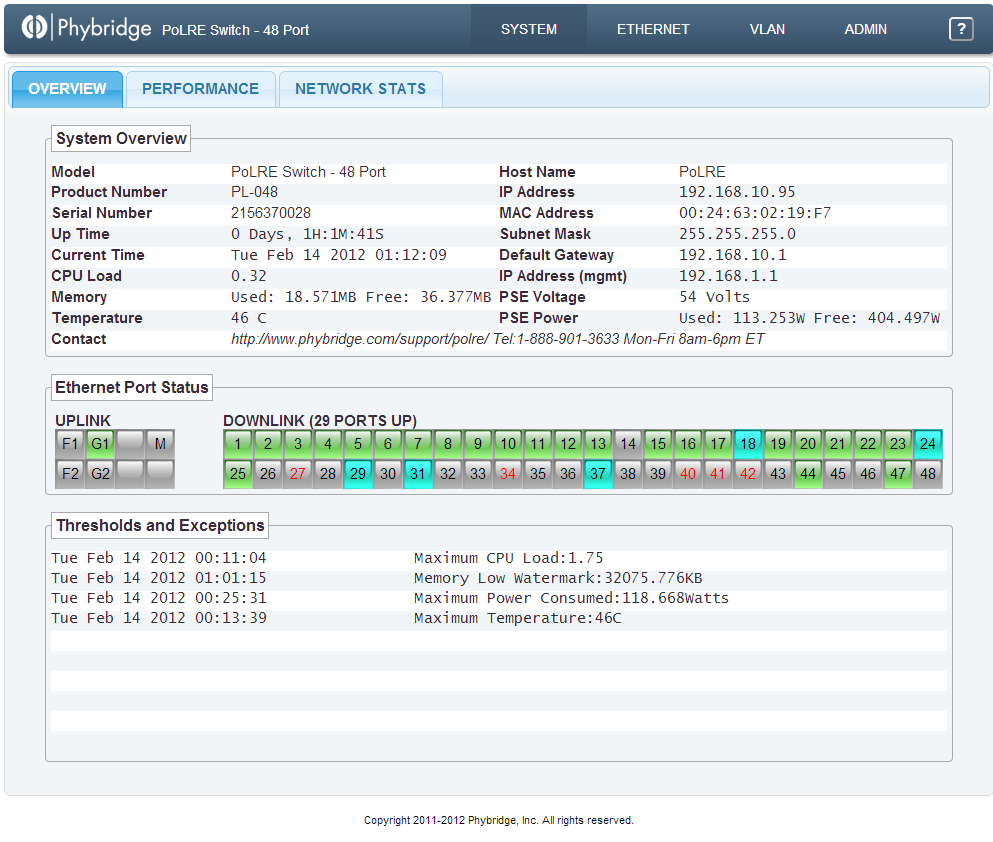
Task: Open the VLAN menu
Action: 769,29
